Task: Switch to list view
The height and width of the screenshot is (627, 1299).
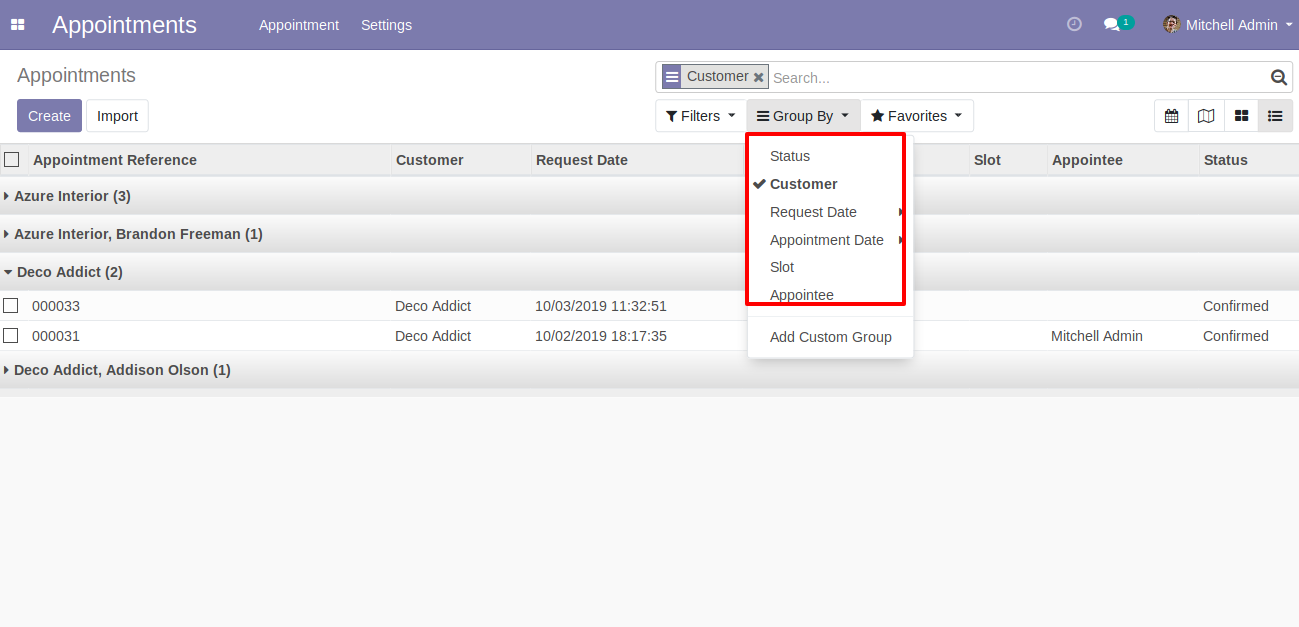Action: [1274, 116]
